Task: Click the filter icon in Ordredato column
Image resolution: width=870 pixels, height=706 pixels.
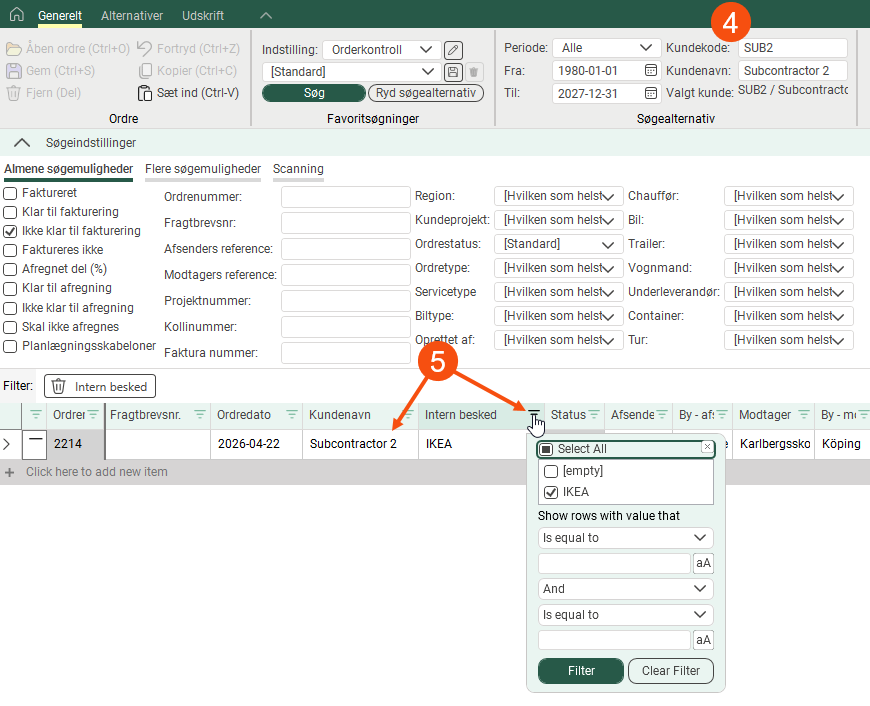Action: pos(292,415)
